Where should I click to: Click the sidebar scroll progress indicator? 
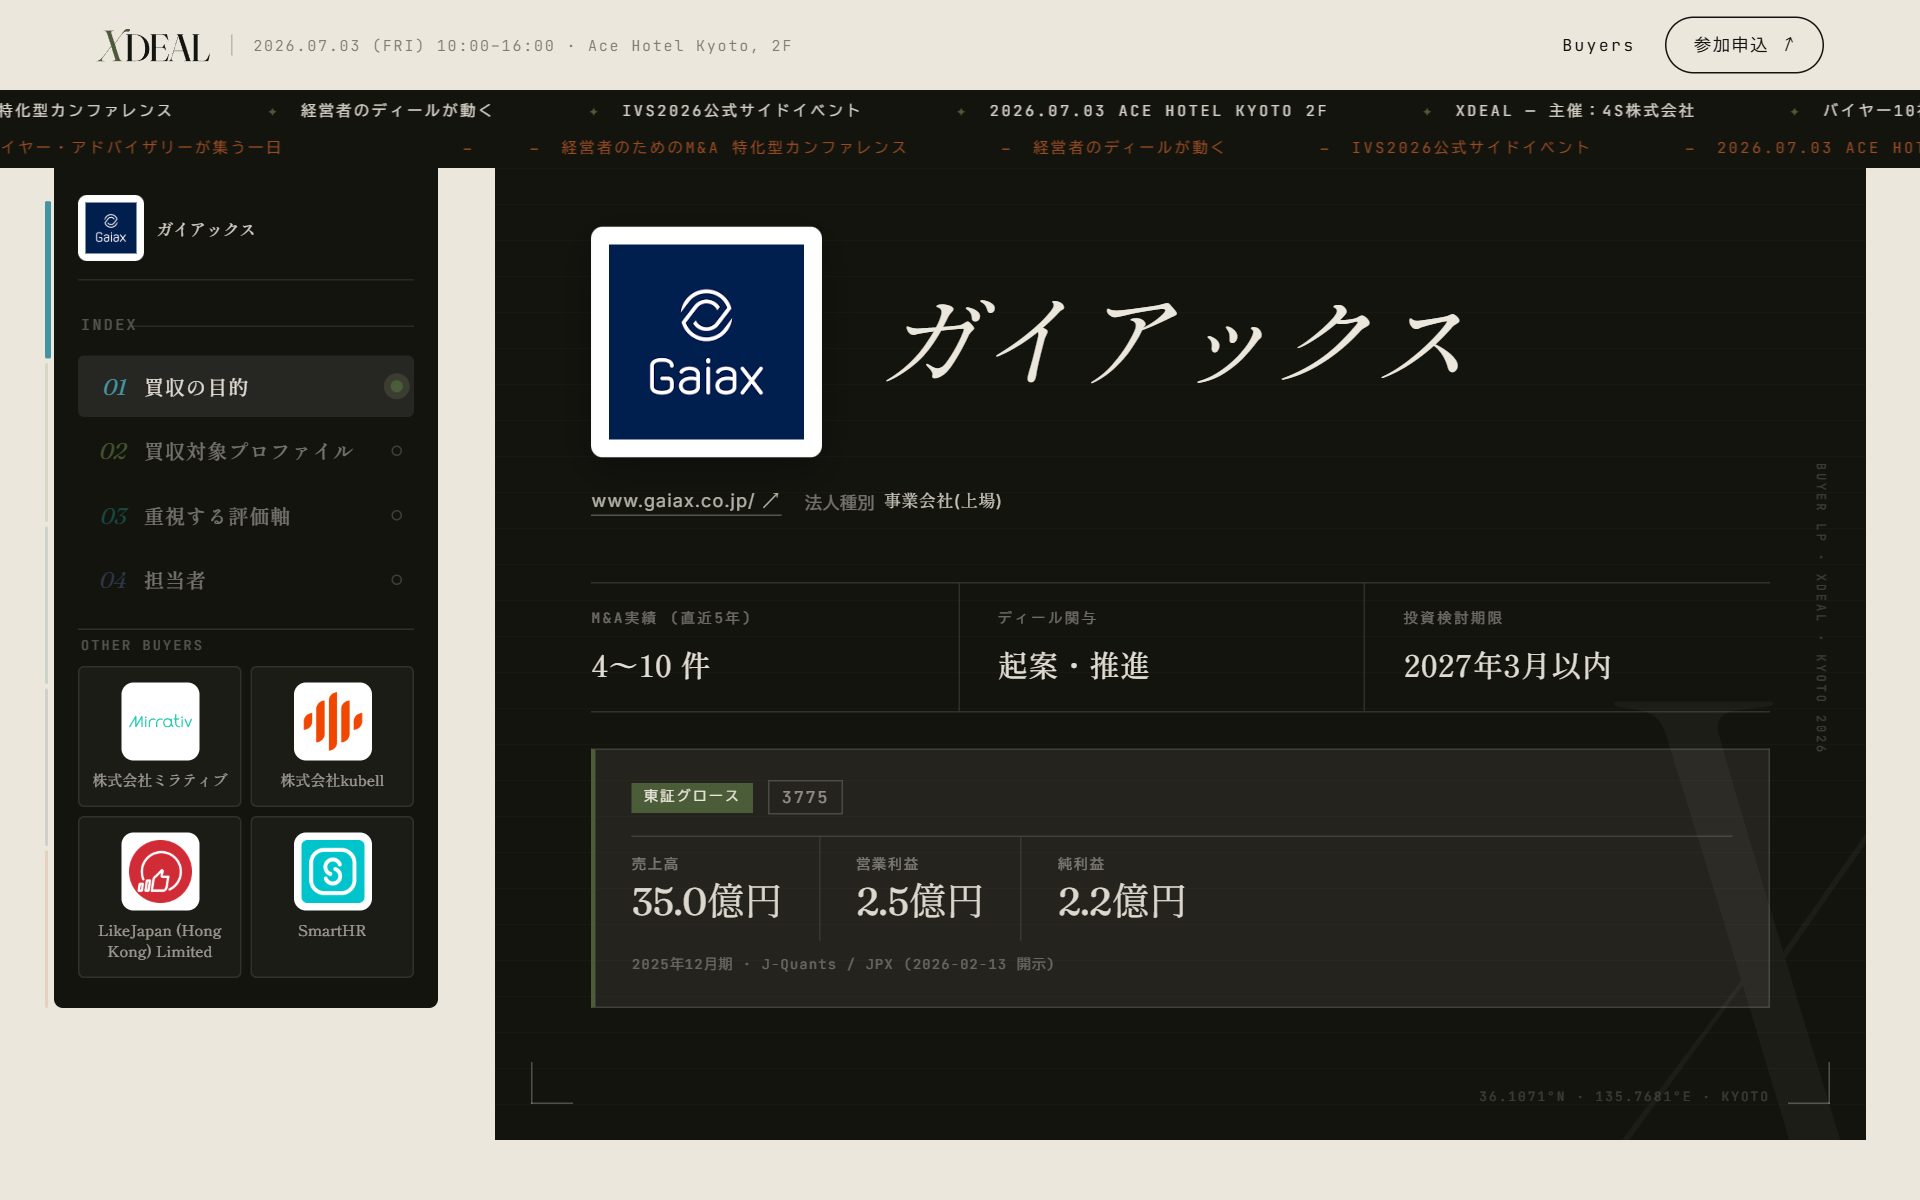coord(47,280)
